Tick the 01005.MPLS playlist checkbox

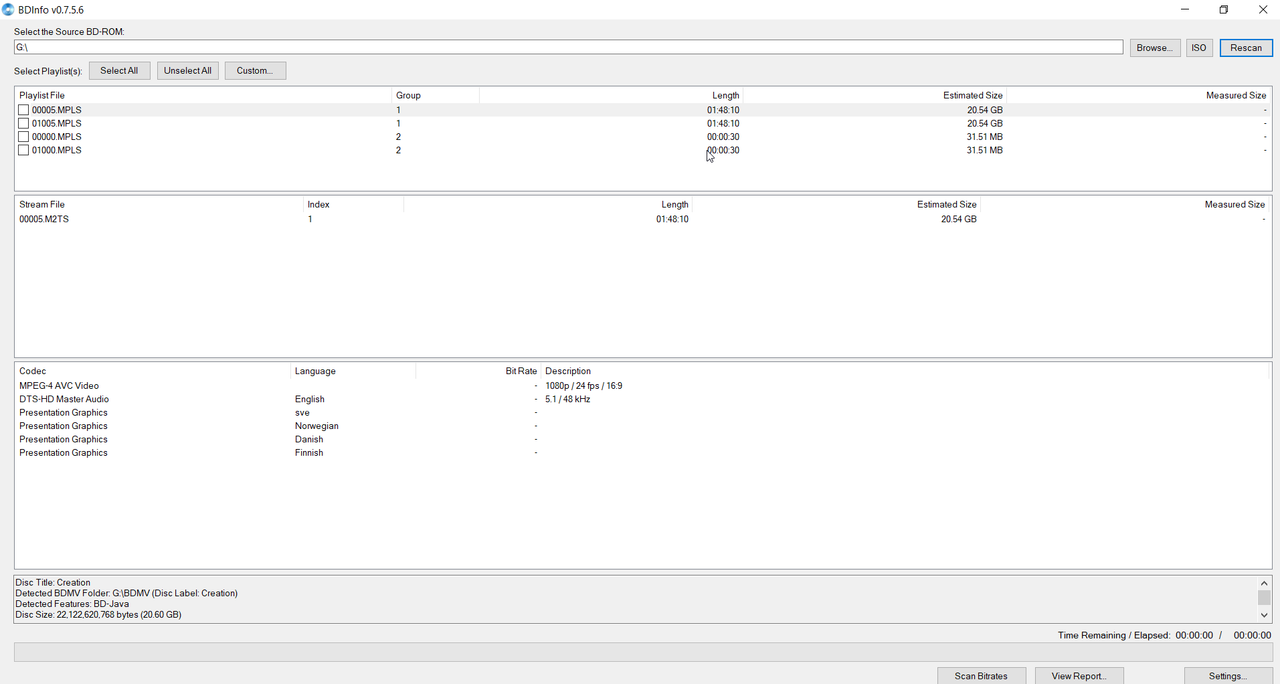click(x=24, y=123)
